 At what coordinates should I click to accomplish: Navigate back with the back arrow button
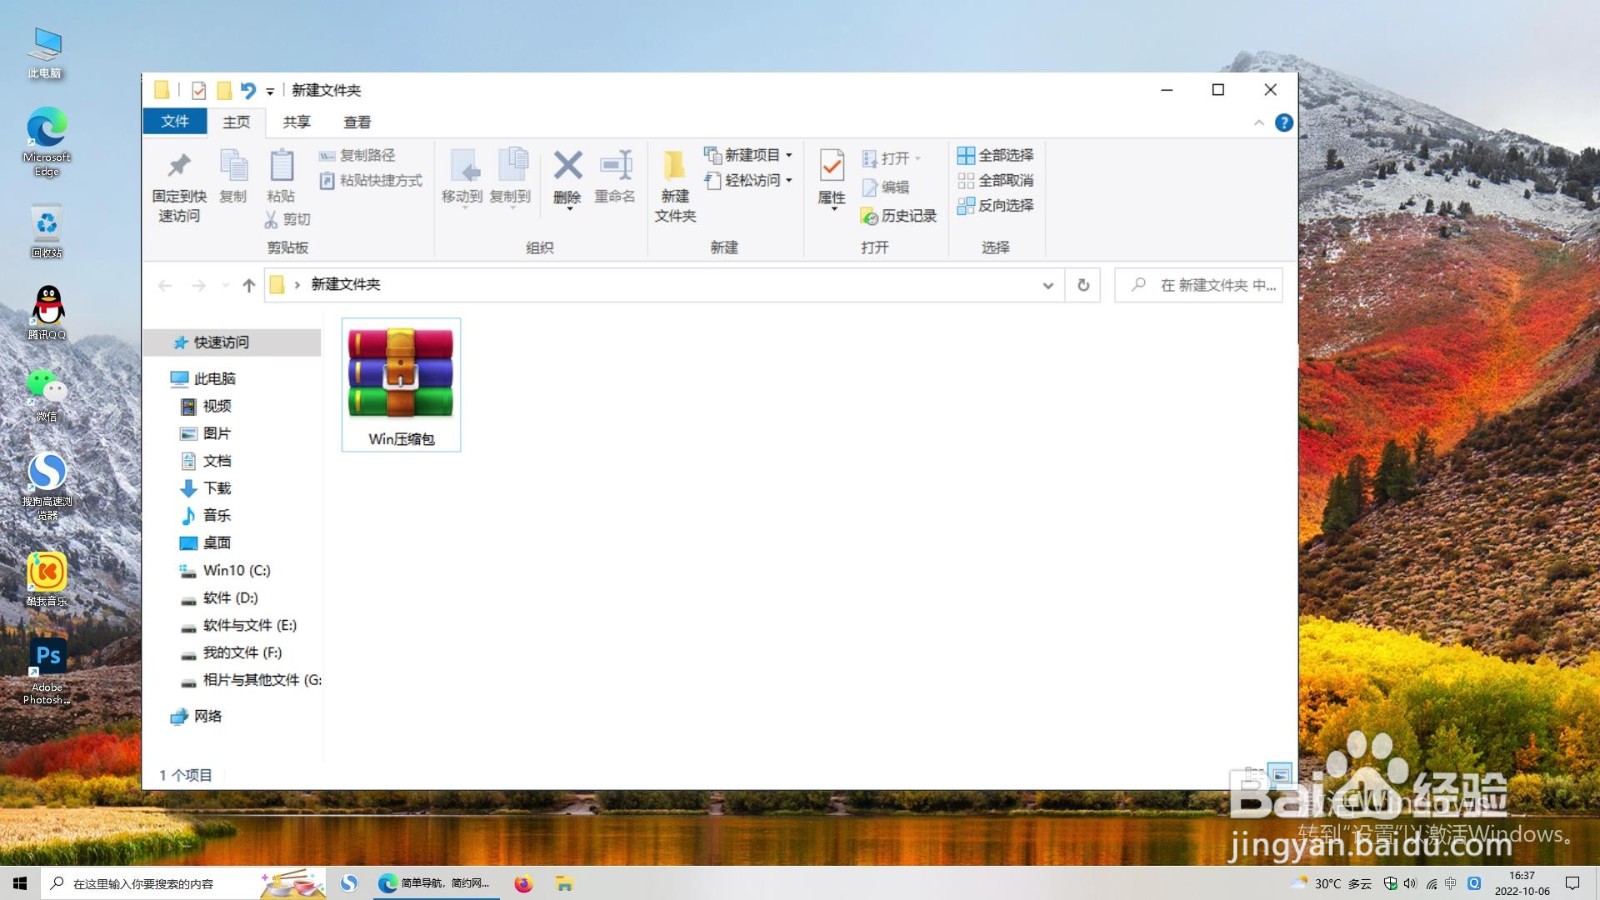[165, 285]
